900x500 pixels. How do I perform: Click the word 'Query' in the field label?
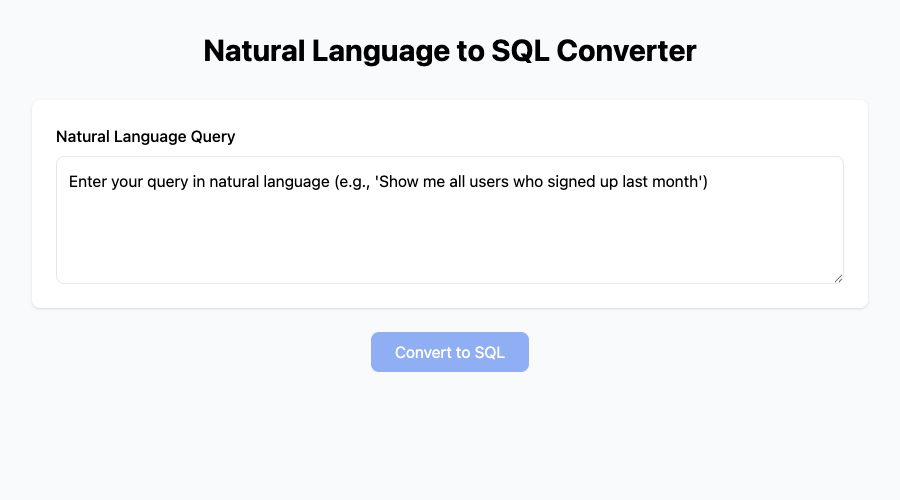point(212,136)
